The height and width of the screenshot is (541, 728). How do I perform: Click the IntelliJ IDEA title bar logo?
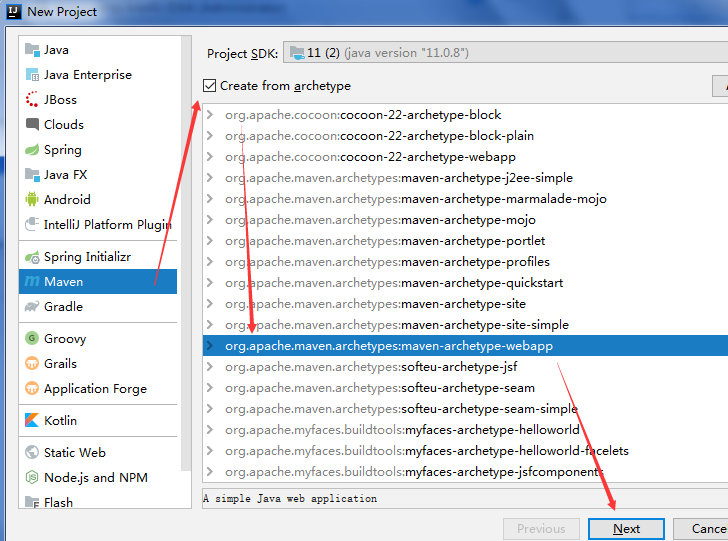(x=14, y=11)
